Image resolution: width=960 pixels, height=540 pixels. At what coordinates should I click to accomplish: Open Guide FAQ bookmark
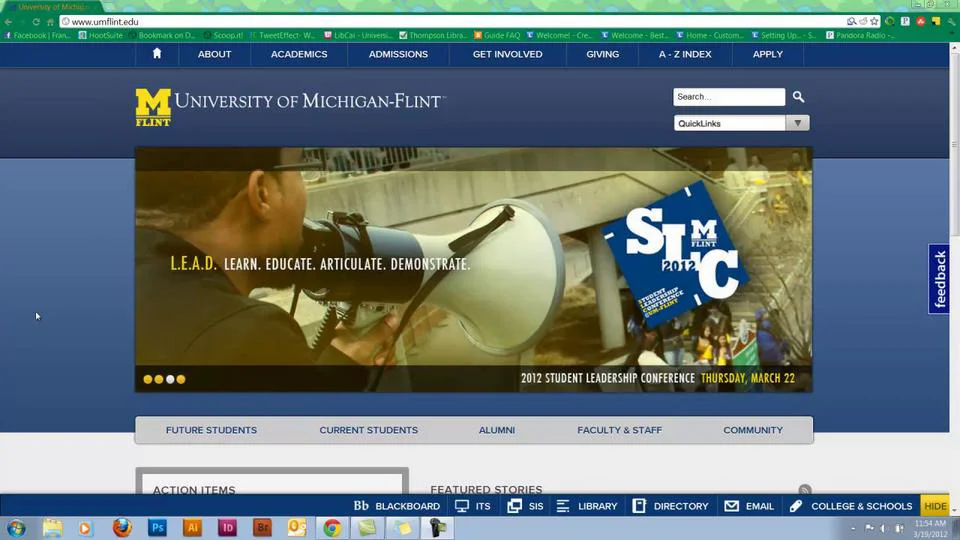coord(497,36)
